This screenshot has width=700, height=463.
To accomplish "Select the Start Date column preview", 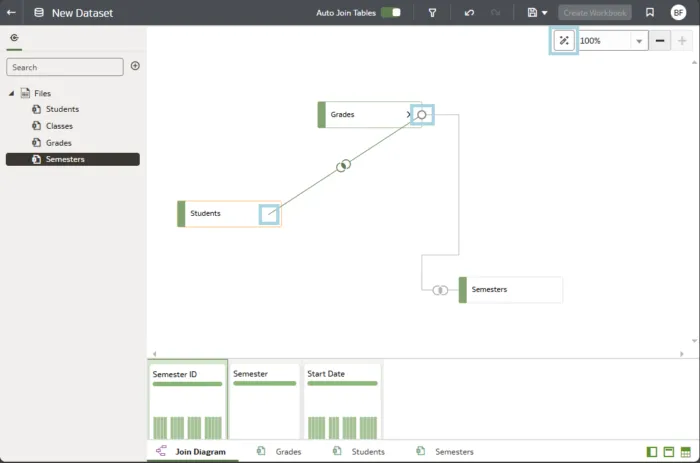I will point(341,400).
